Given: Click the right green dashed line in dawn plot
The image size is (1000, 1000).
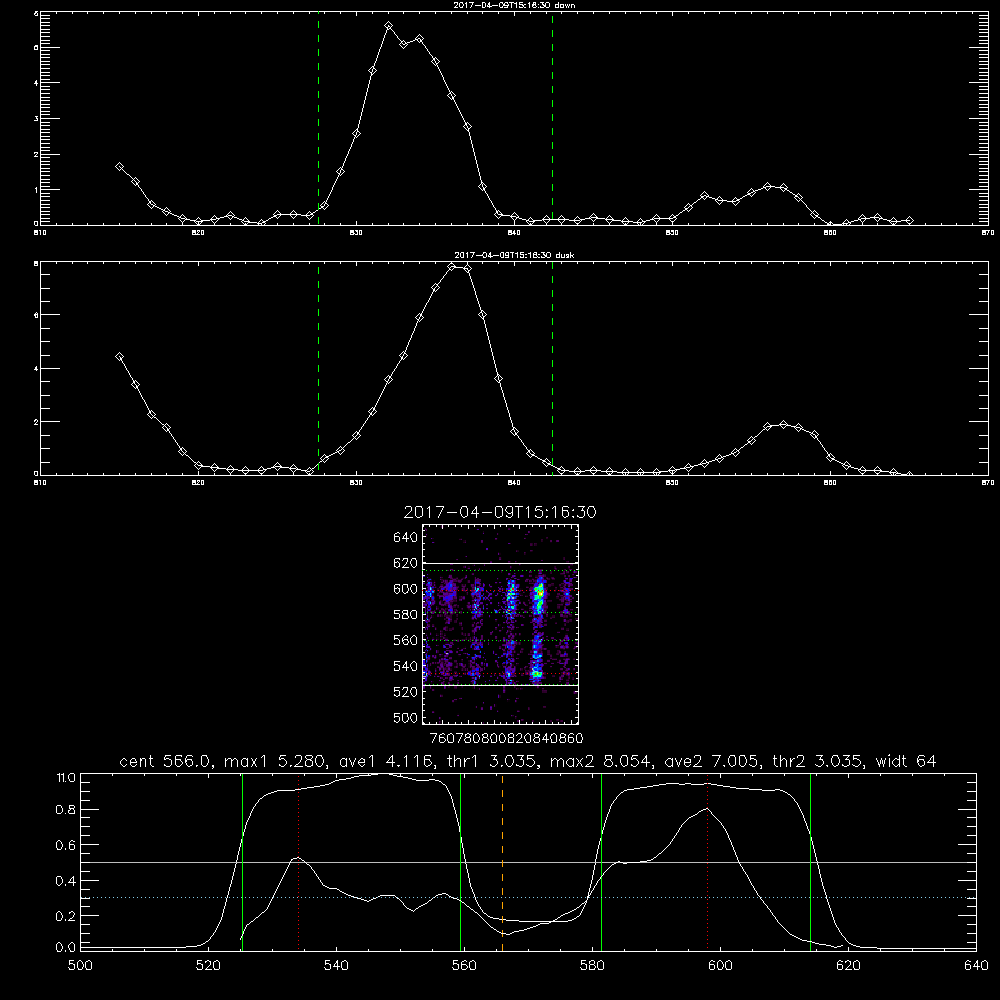Looking at the screenshot, I should coord(552,118).
